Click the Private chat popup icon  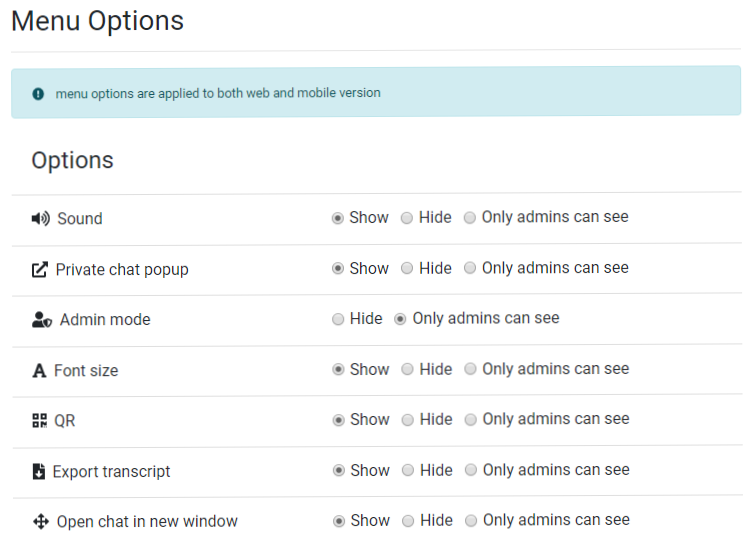coord(40,270)
